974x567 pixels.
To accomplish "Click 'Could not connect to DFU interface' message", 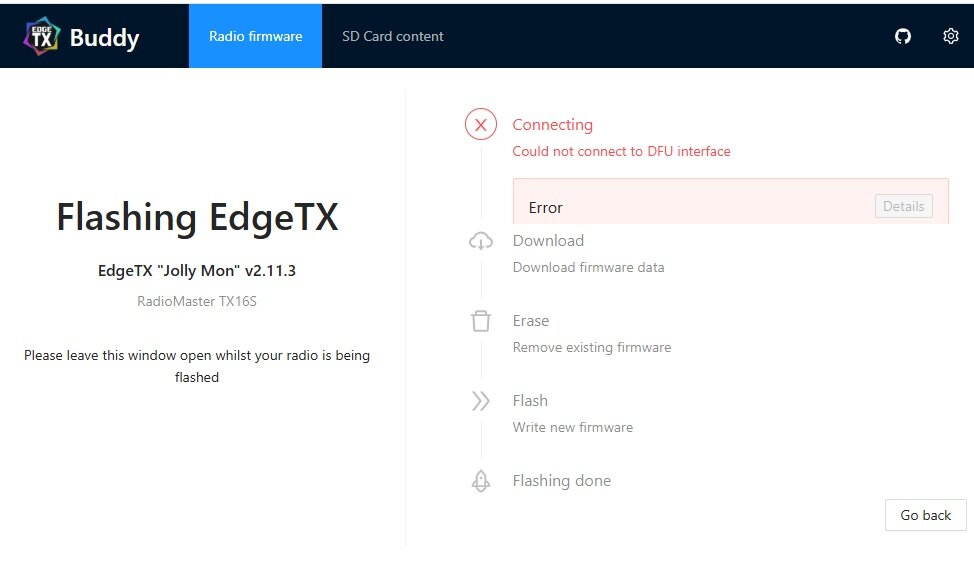I will pos(621,152).
